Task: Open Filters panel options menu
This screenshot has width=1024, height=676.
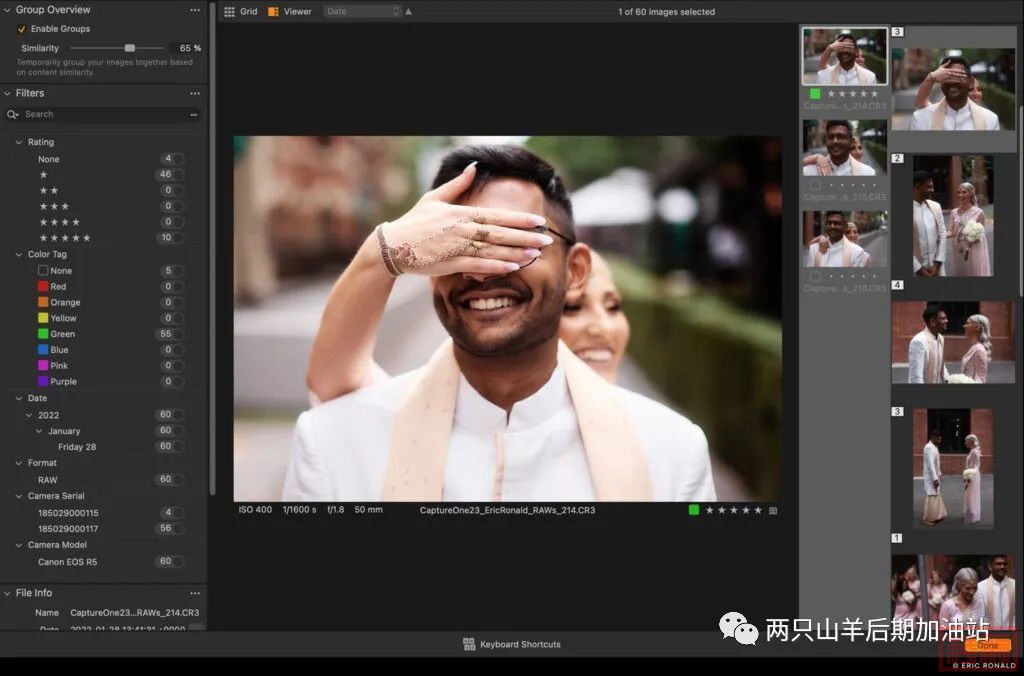Action: click(x=195, y=93)
